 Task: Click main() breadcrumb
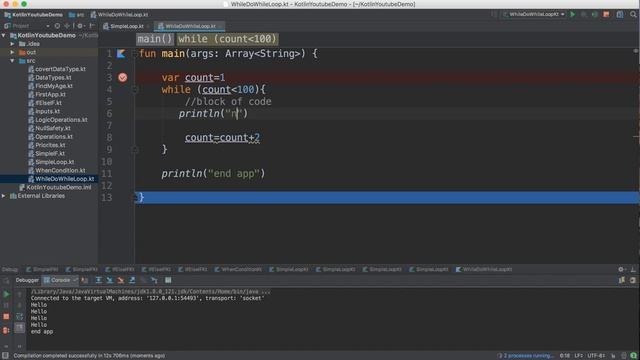pyautogui.click(x=155, y=39)
